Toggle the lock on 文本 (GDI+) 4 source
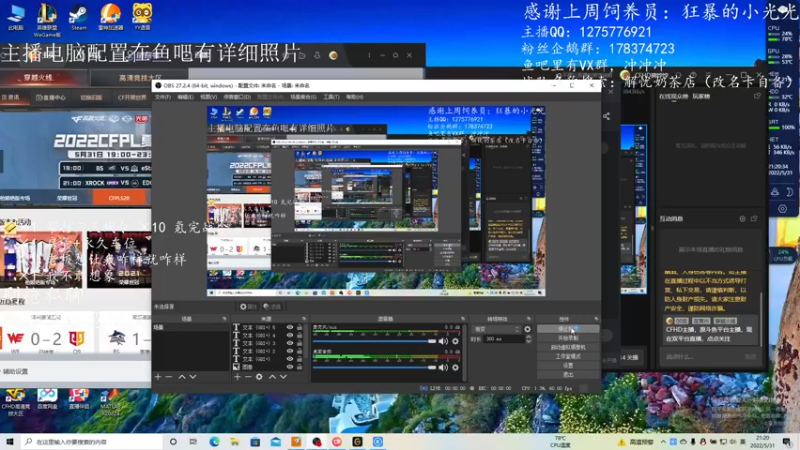Image resolution: width=800 pixels, height=450 pixels. [299, 335]
